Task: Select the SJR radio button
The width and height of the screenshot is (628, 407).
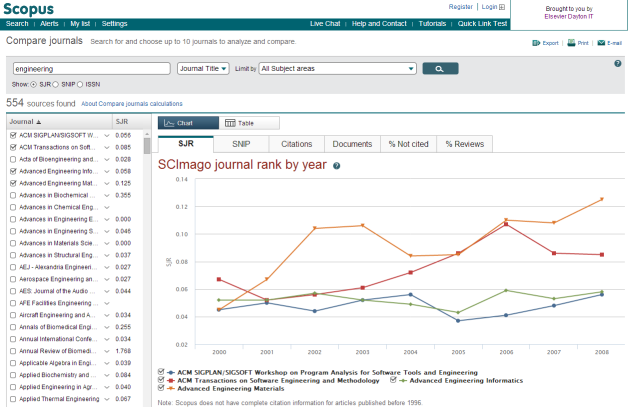Action: pyautogui.click(x=34, y=85)
